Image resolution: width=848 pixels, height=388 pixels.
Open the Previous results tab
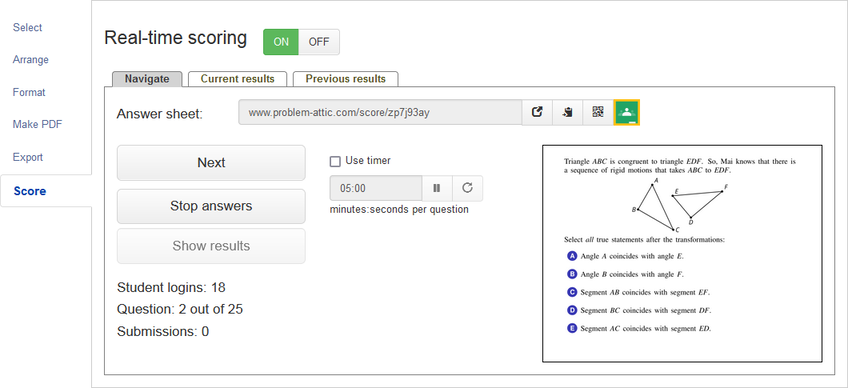coord(346,79)
